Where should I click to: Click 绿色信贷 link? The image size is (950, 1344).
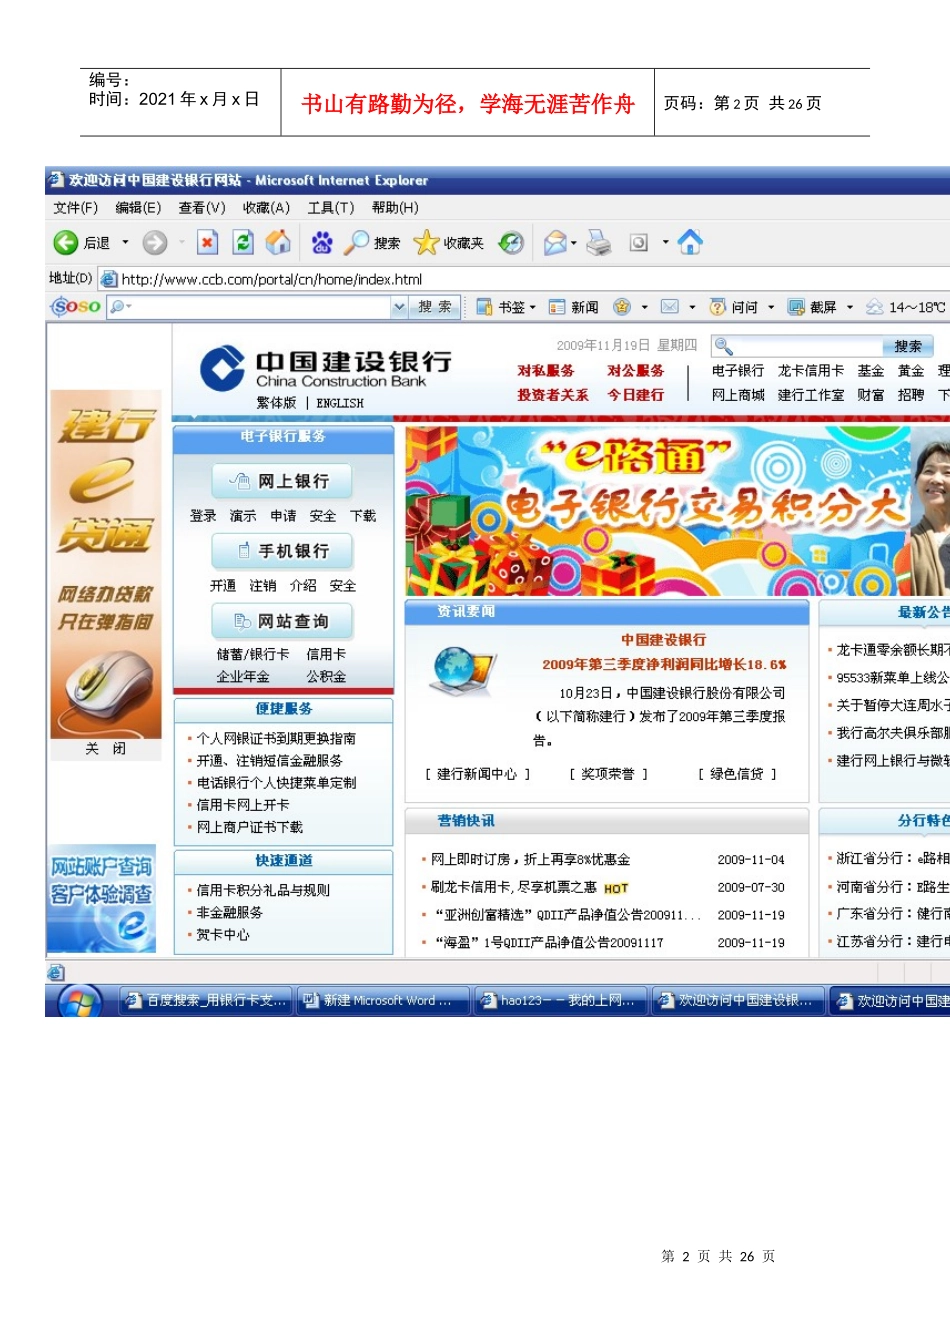click(736, 774)
